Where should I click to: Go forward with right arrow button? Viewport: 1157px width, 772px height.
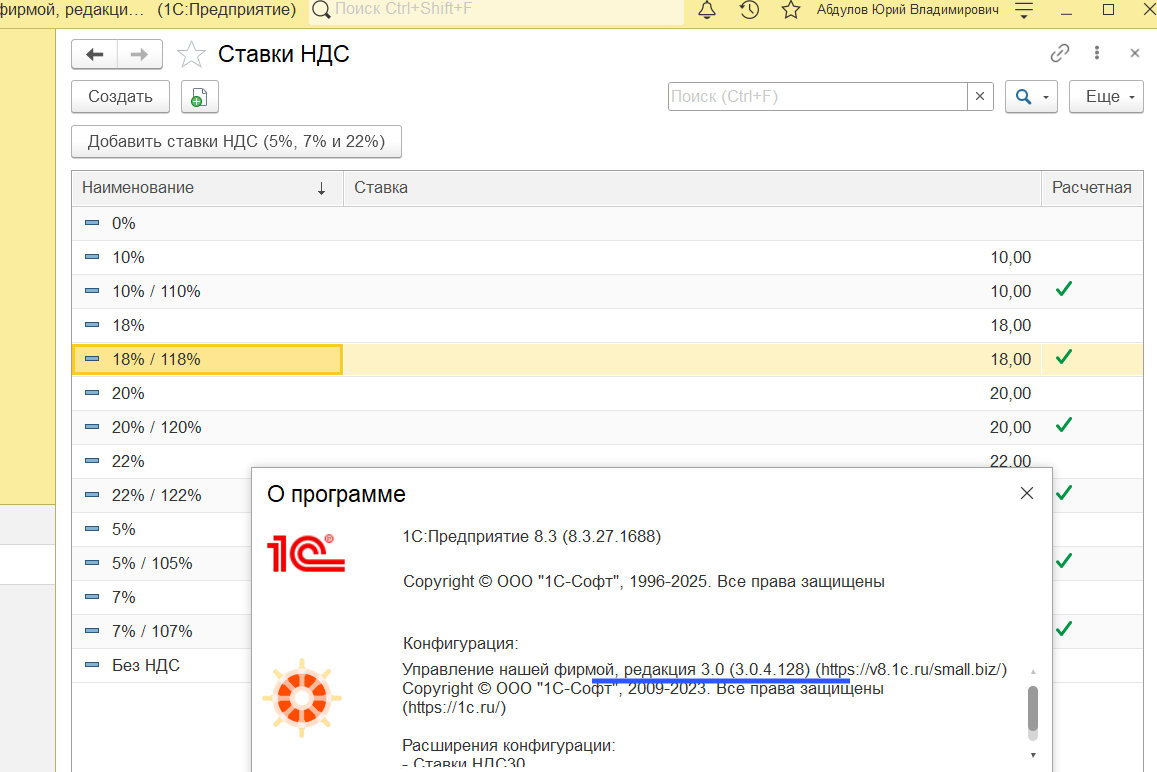pos(139,54)
